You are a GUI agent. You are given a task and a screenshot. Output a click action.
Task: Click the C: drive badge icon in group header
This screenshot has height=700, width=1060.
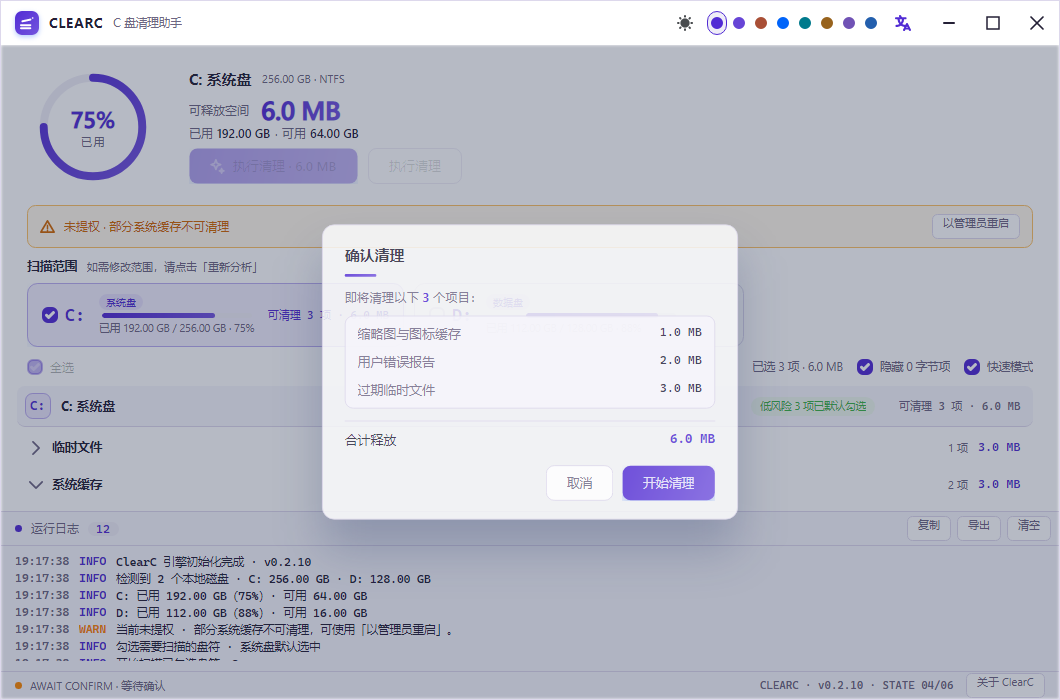click(37, 406)
